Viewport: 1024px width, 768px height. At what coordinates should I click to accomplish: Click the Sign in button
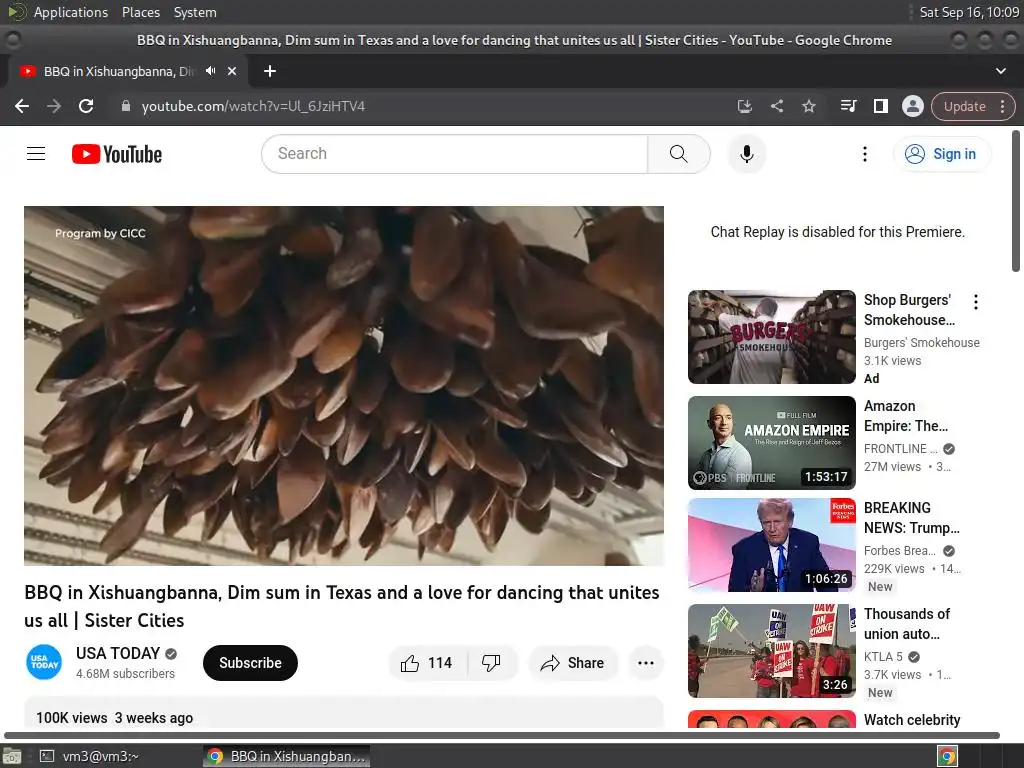click(x=941, y=154)
